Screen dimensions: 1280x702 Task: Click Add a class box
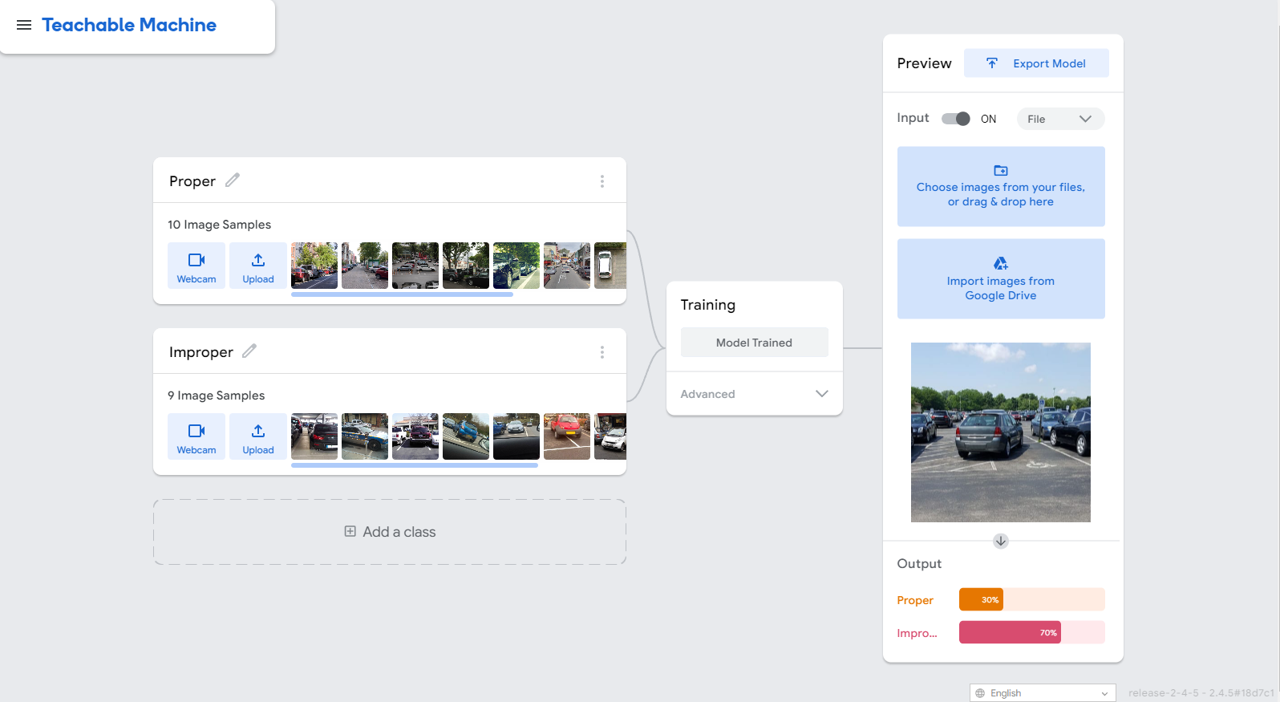click(390, 532)
